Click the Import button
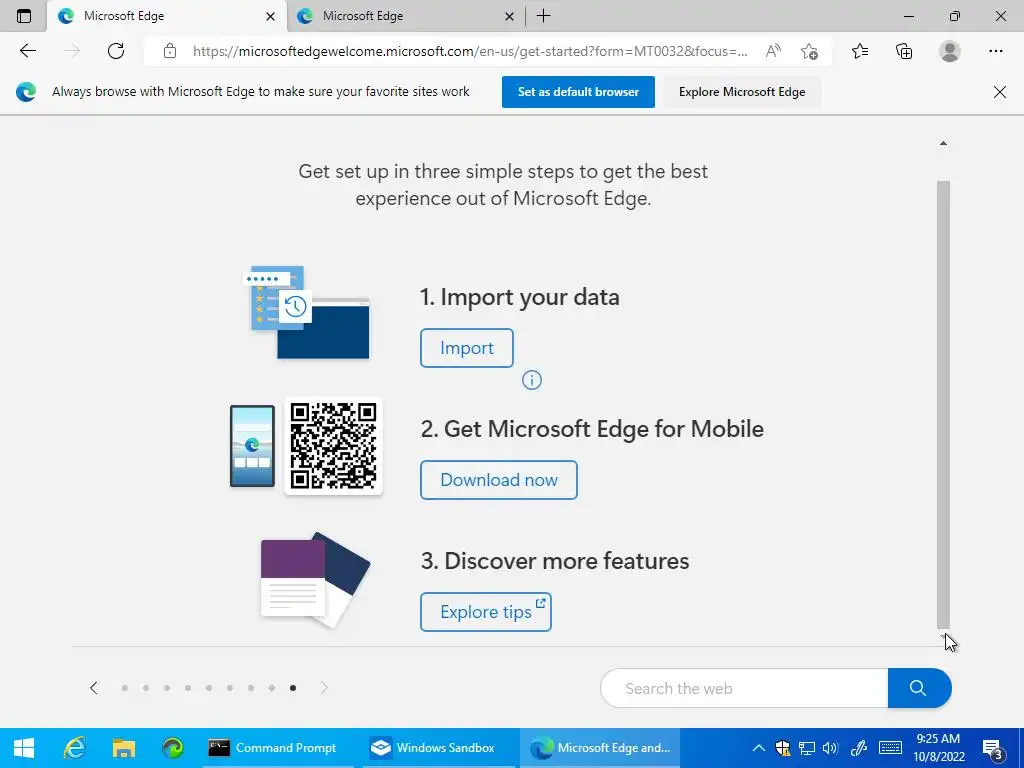 [466, 348]
